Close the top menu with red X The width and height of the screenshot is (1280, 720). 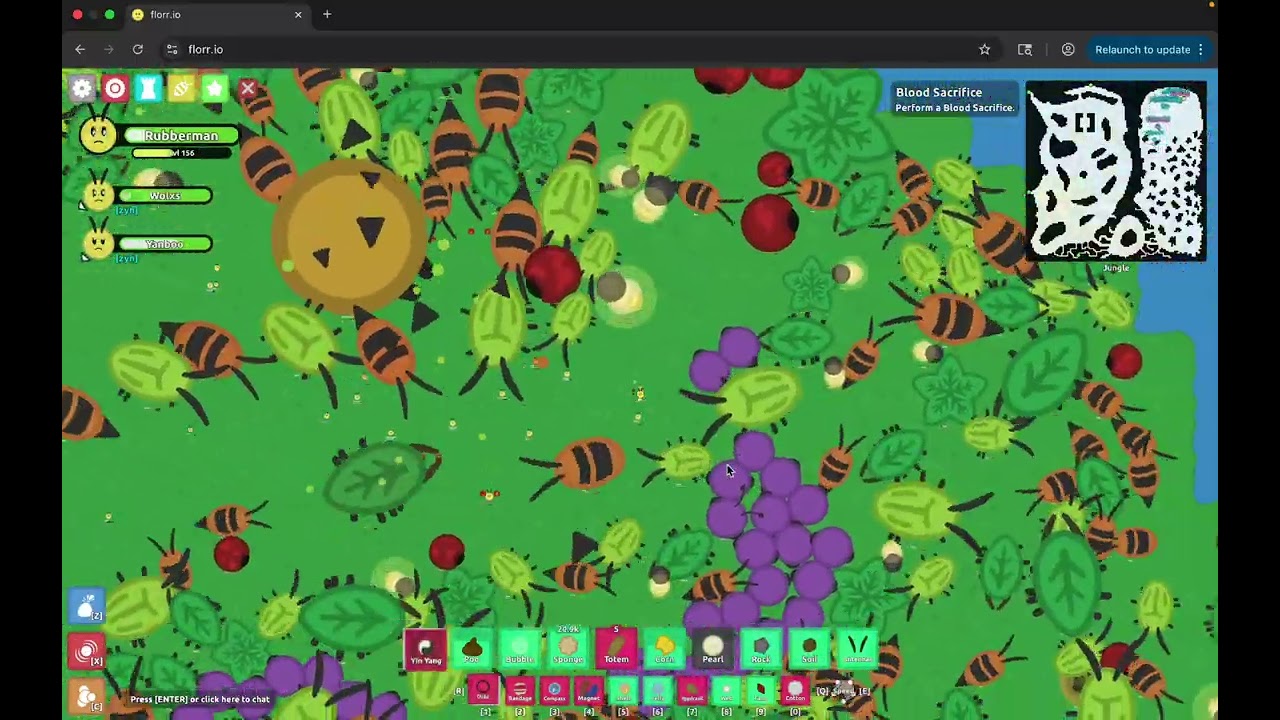247,89
